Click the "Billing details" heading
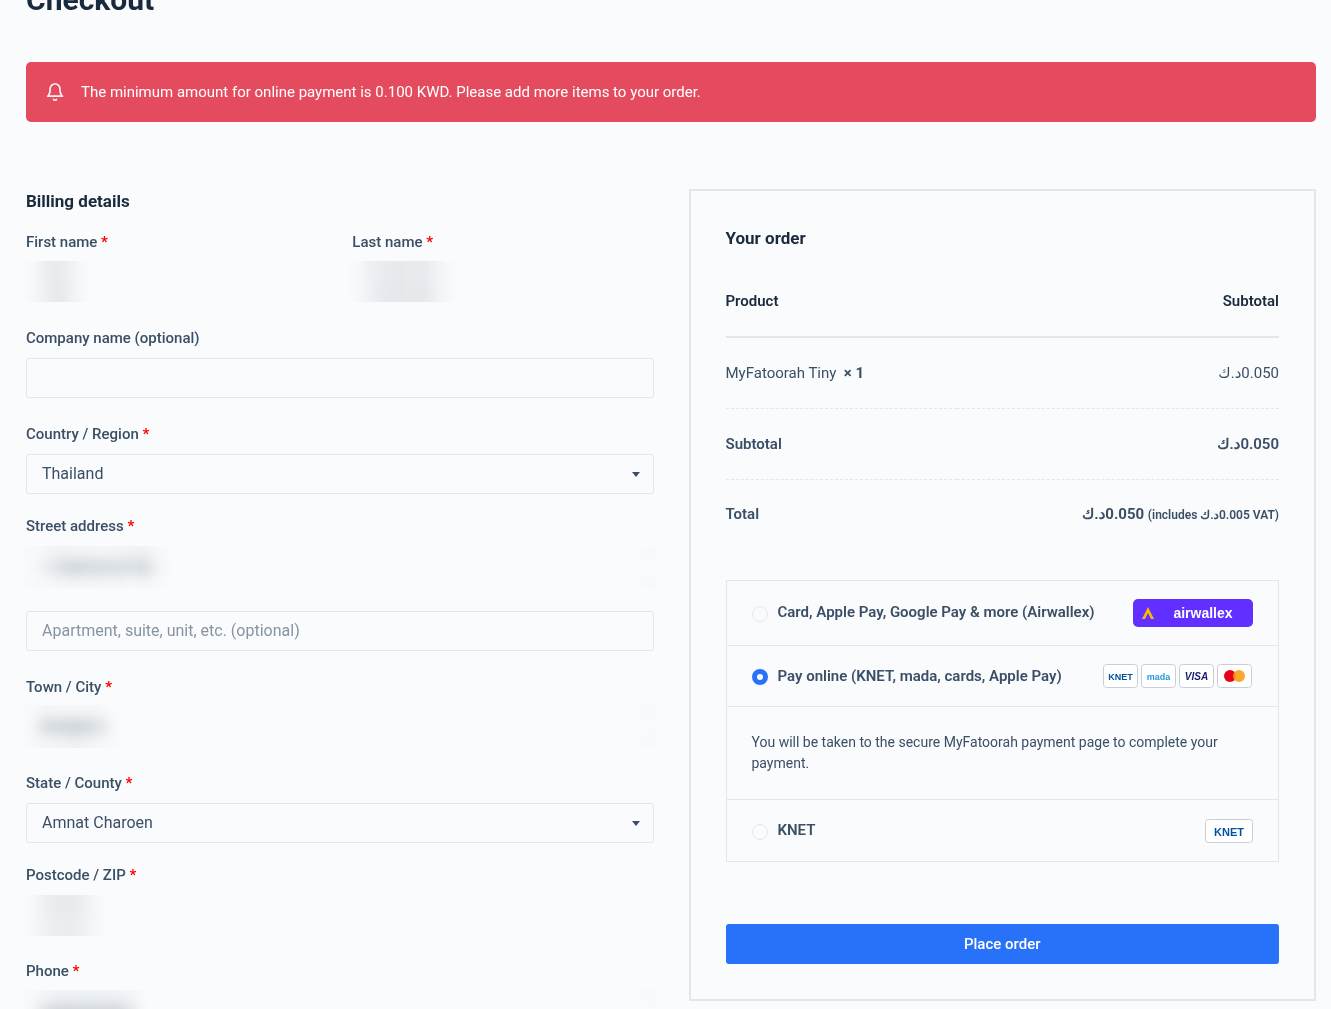This screenshot has height=1009, width=1331. [78, 201]
